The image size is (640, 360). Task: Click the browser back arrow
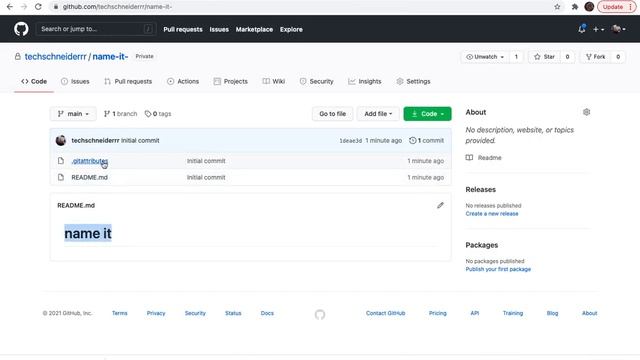click(x=10, y=7)
